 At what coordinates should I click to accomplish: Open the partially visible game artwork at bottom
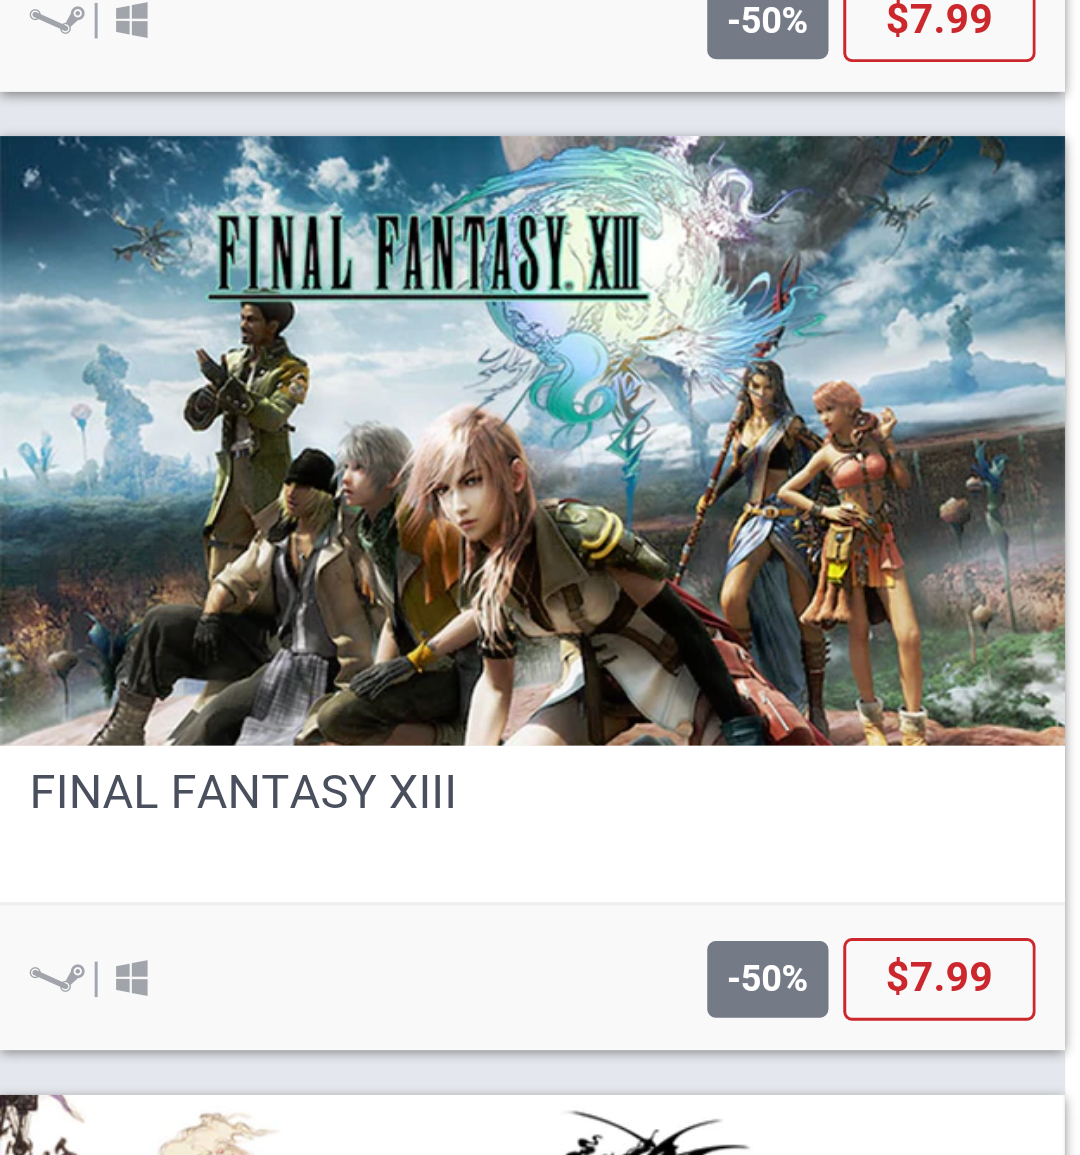tap(532, 1125)
